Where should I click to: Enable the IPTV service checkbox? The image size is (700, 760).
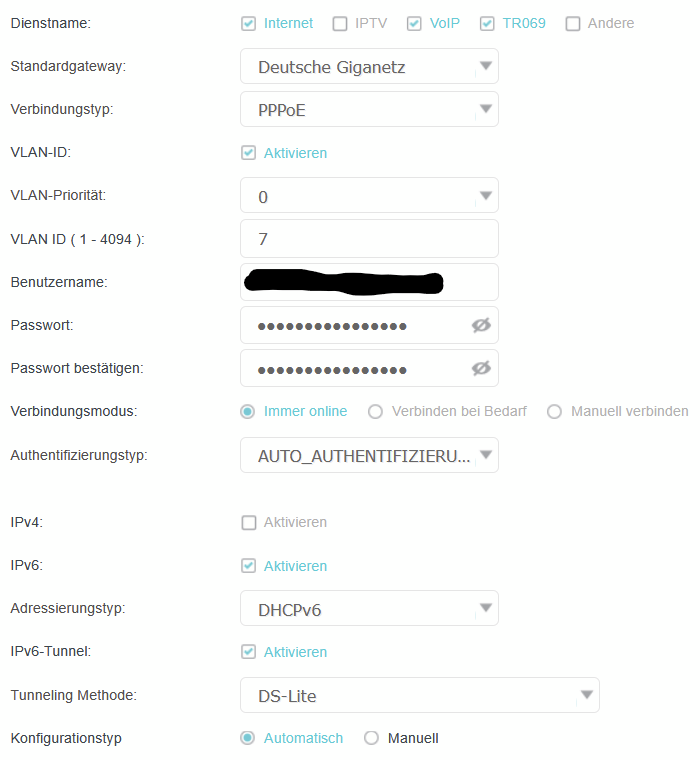pyautogui.click(x=340, y=23)
